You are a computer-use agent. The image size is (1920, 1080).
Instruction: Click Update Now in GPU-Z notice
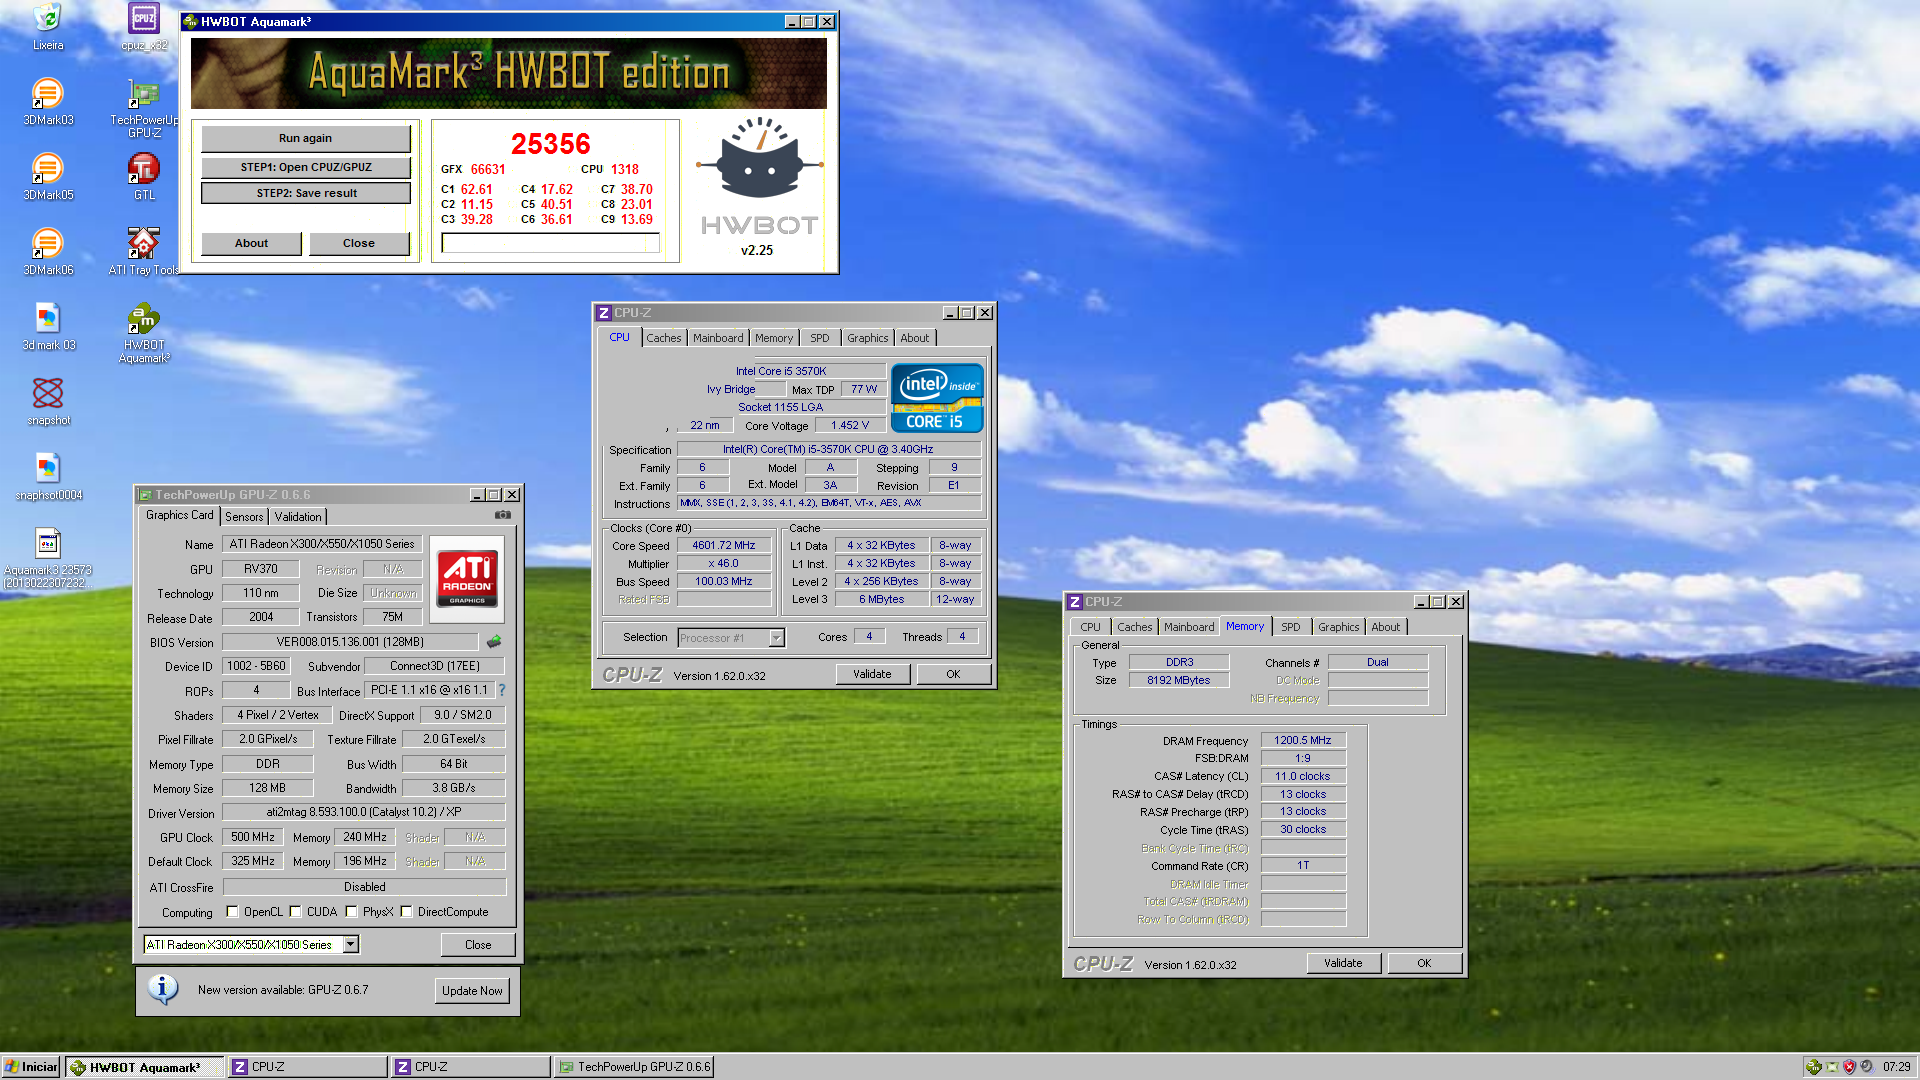pos(472,990)
